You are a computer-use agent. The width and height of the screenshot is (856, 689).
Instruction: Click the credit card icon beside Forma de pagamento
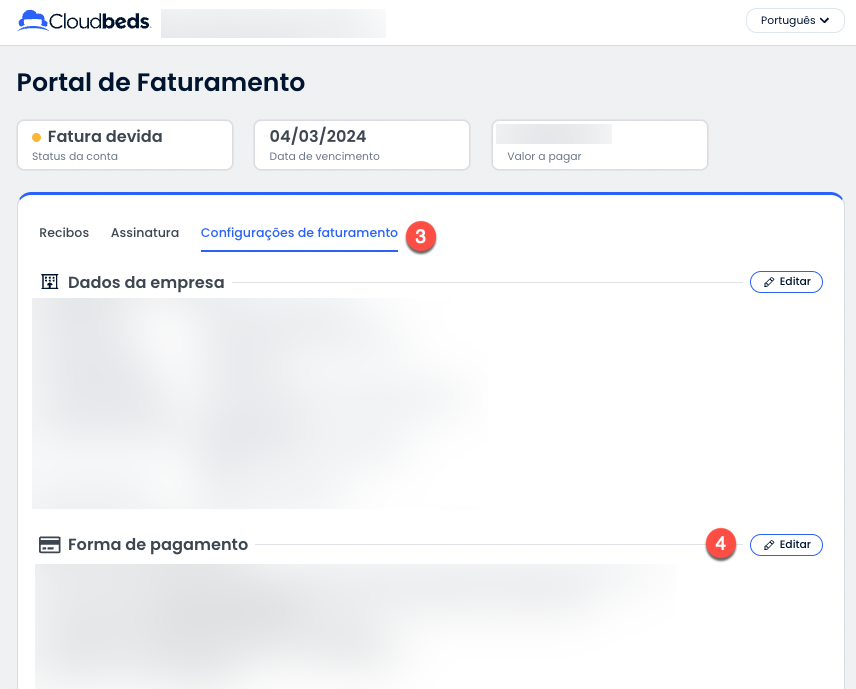click(50, 544)
